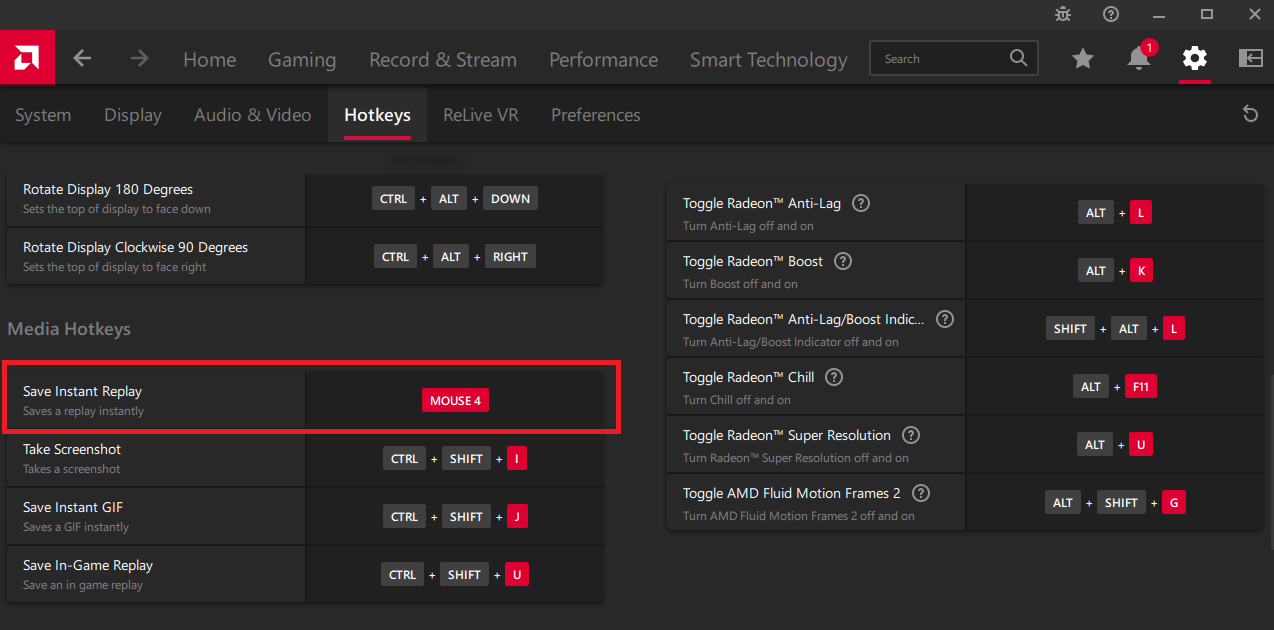Open the bug report tool icon
Image resolution: width=1274 pixels, height=630 pixels.
click(x=1062, y=14)
